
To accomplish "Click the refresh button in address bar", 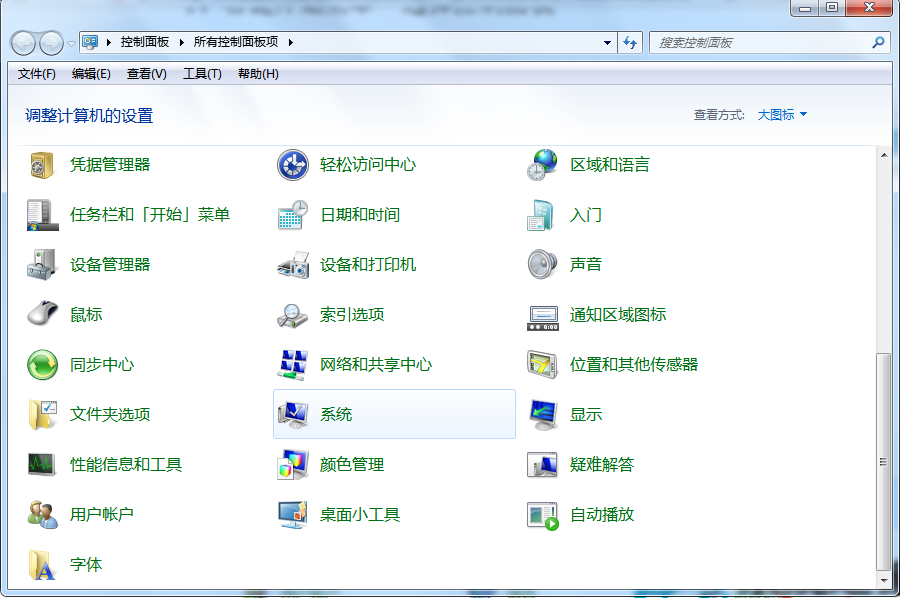I will point(630,42).
